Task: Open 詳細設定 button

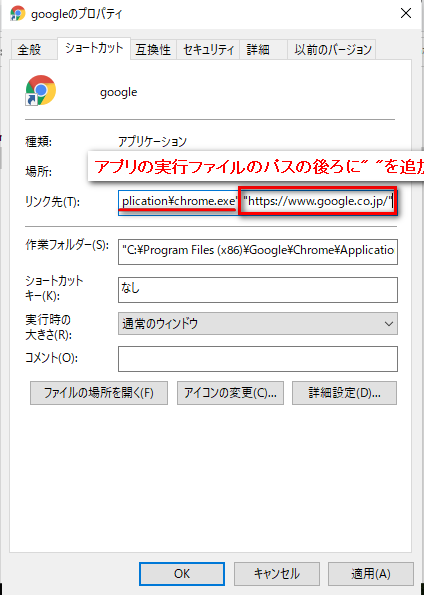Action: [344, 393]
